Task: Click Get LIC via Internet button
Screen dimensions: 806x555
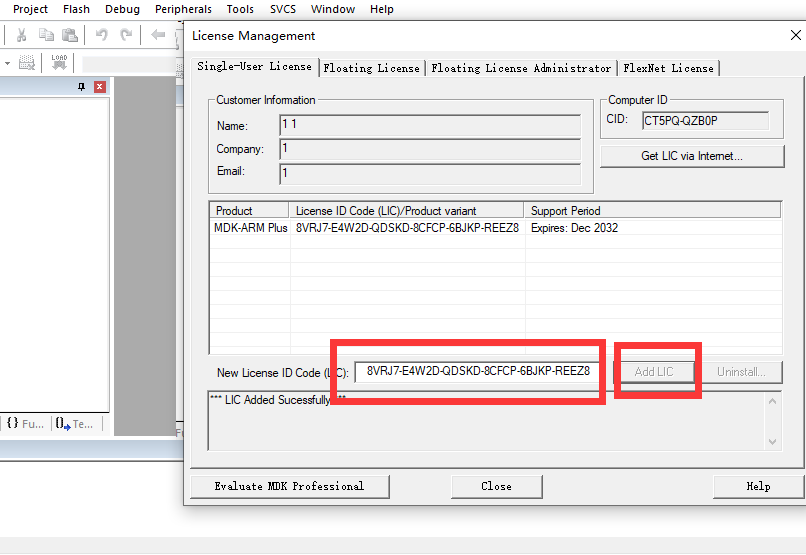Action: tap(692, 156)
